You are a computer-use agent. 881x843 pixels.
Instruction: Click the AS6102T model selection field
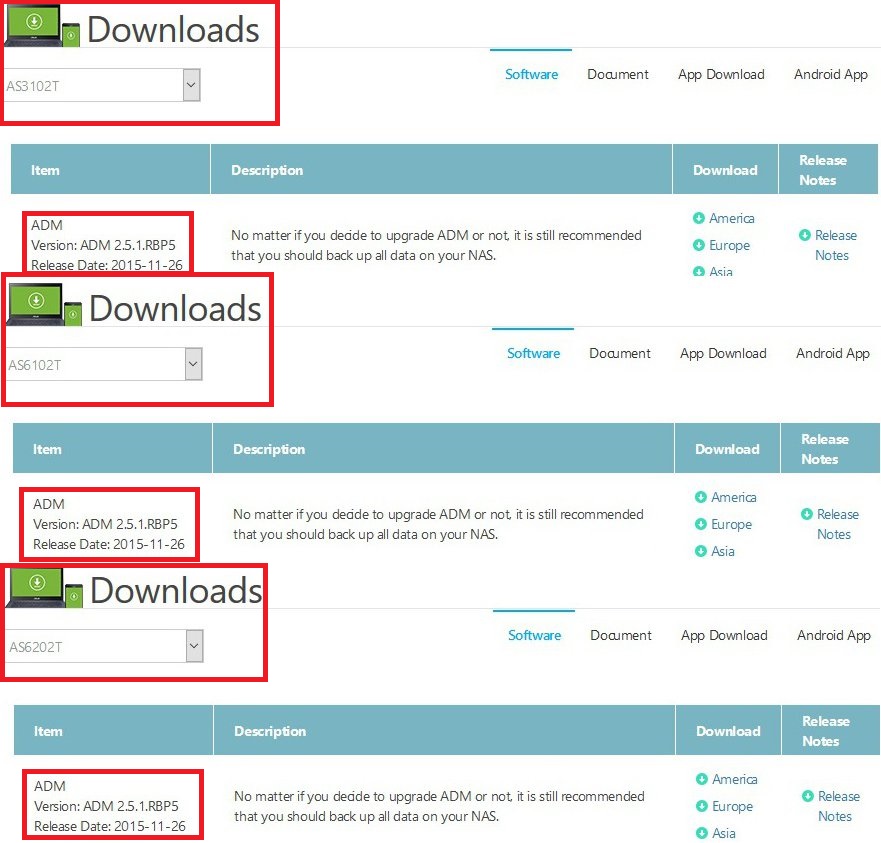tap(104, 364)
